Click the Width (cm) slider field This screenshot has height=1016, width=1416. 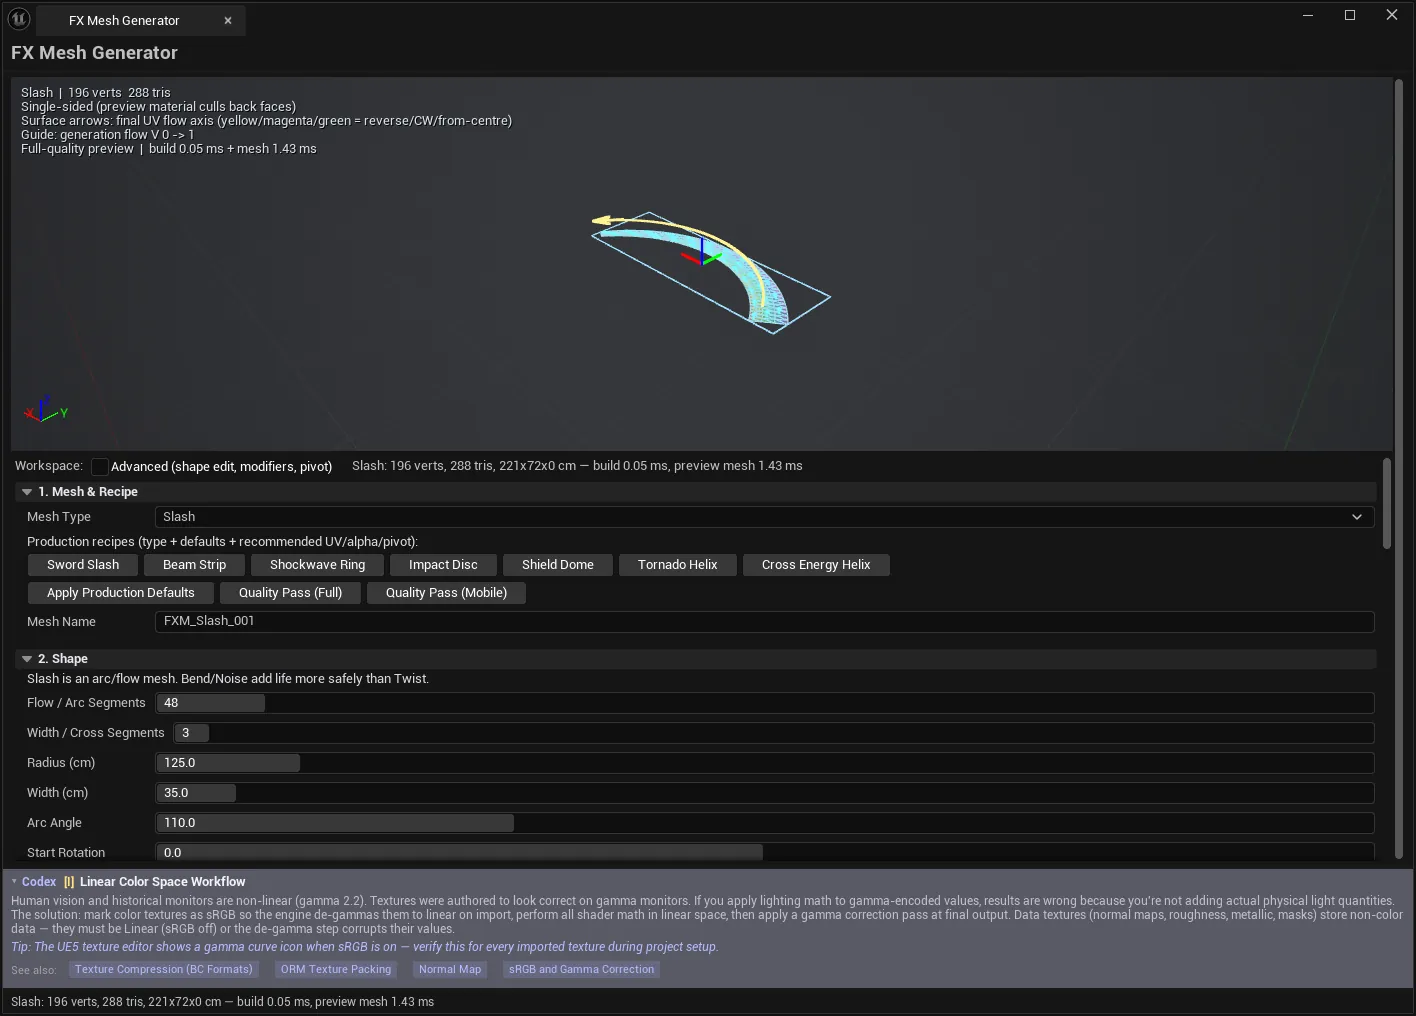click(x=765, y=793)
